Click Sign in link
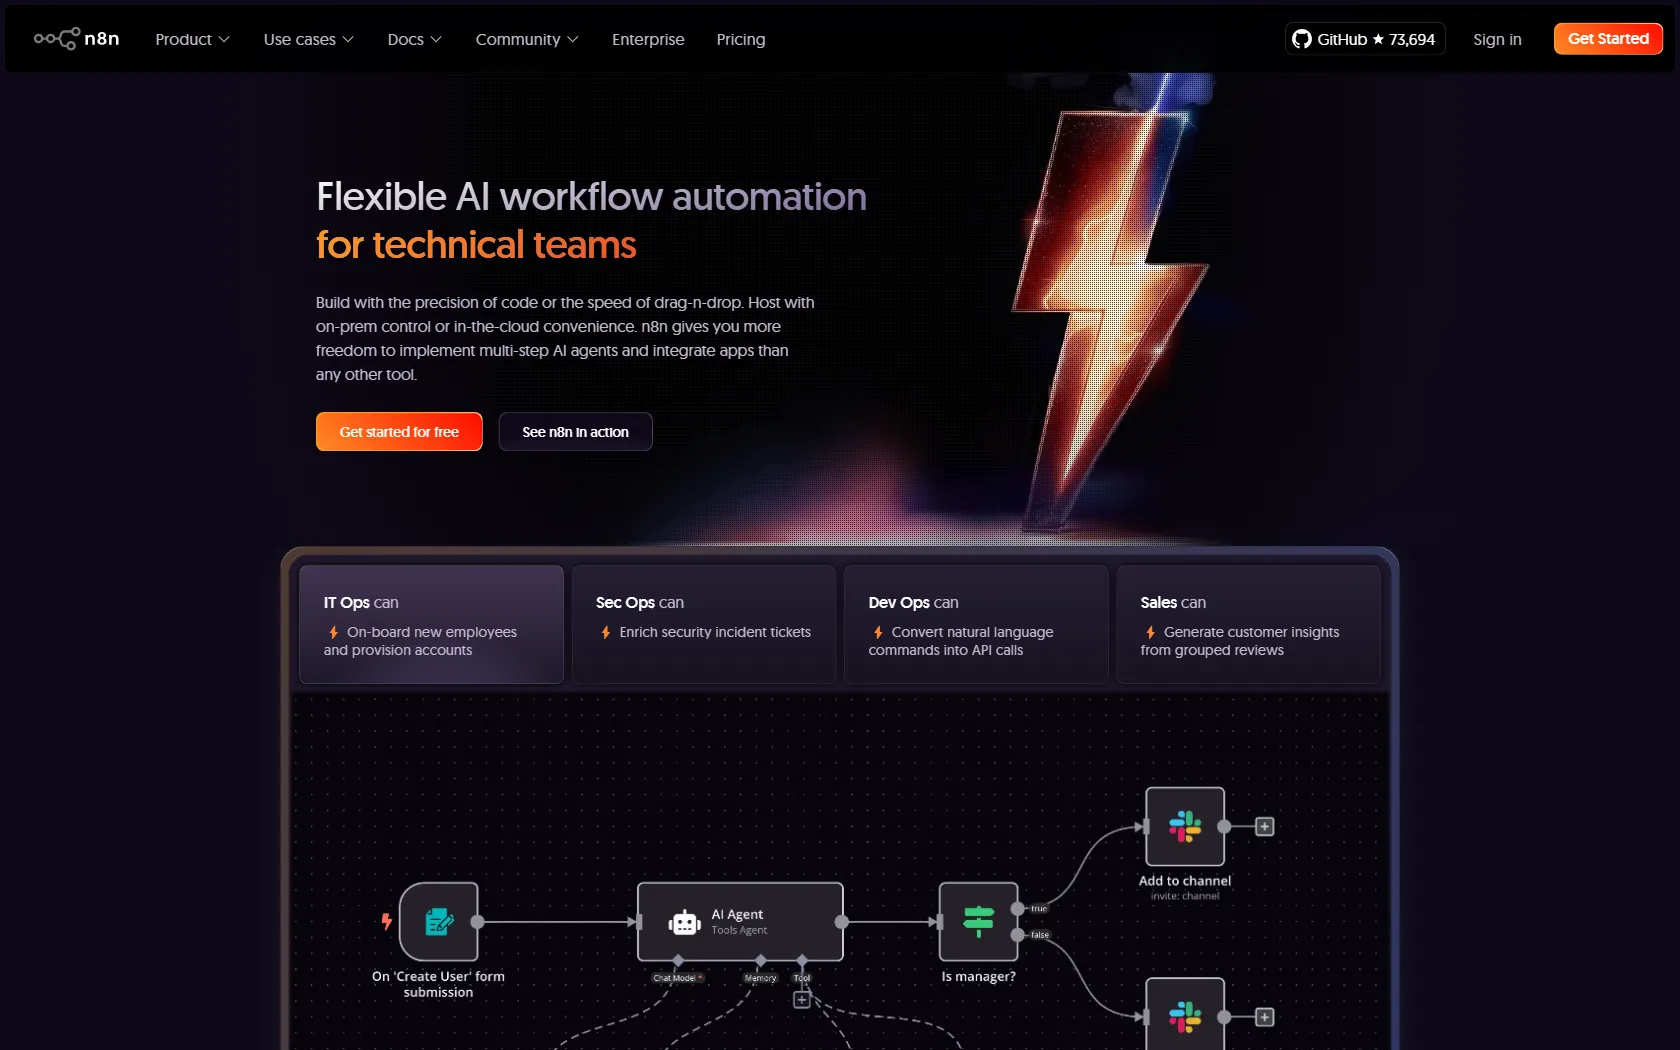 tap(1497, 39)
